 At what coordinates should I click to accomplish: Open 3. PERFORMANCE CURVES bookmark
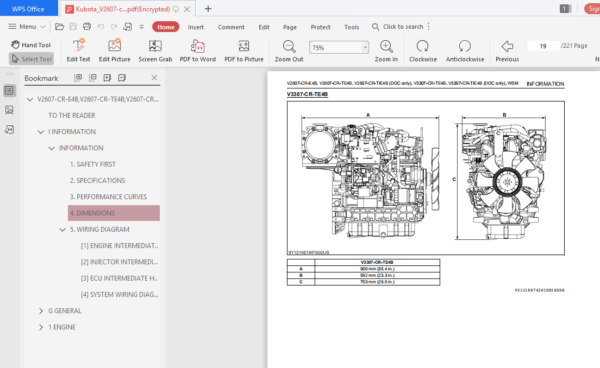(x=108, y=197)
